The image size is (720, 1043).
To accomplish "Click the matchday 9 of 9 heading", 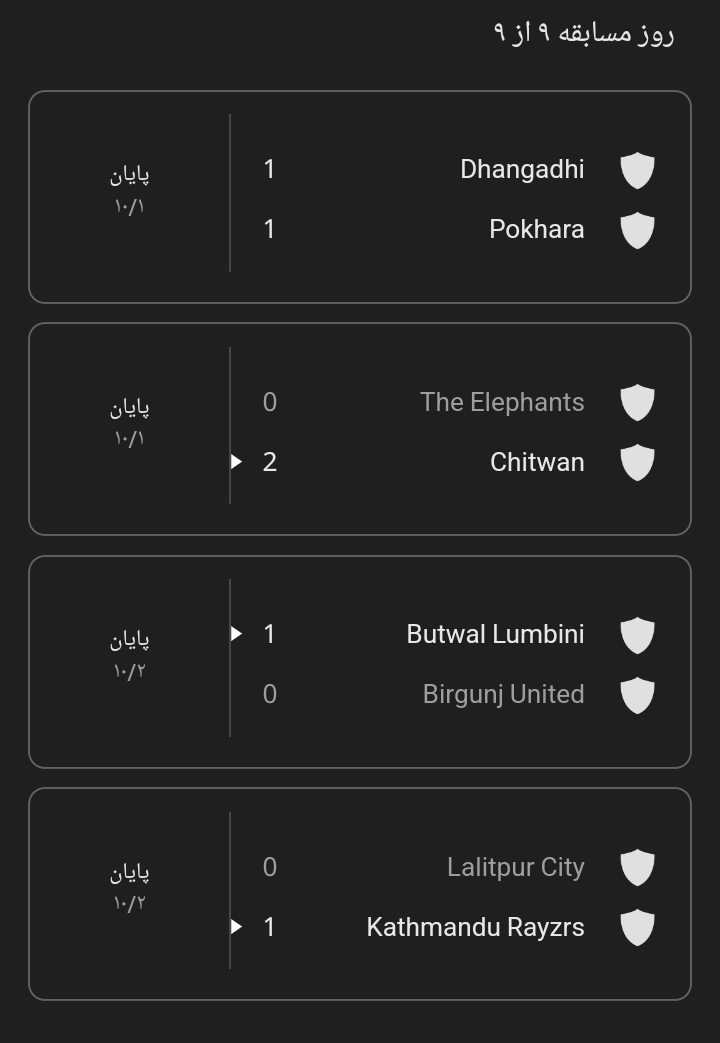I will [584, 33].
